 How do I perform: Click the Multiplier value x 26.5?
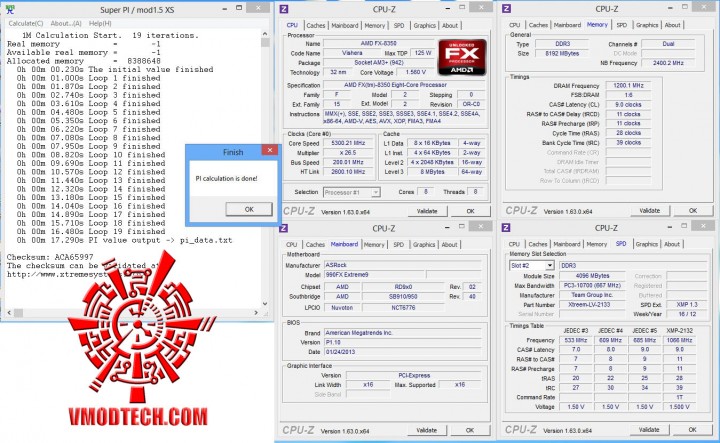(348, 153)
